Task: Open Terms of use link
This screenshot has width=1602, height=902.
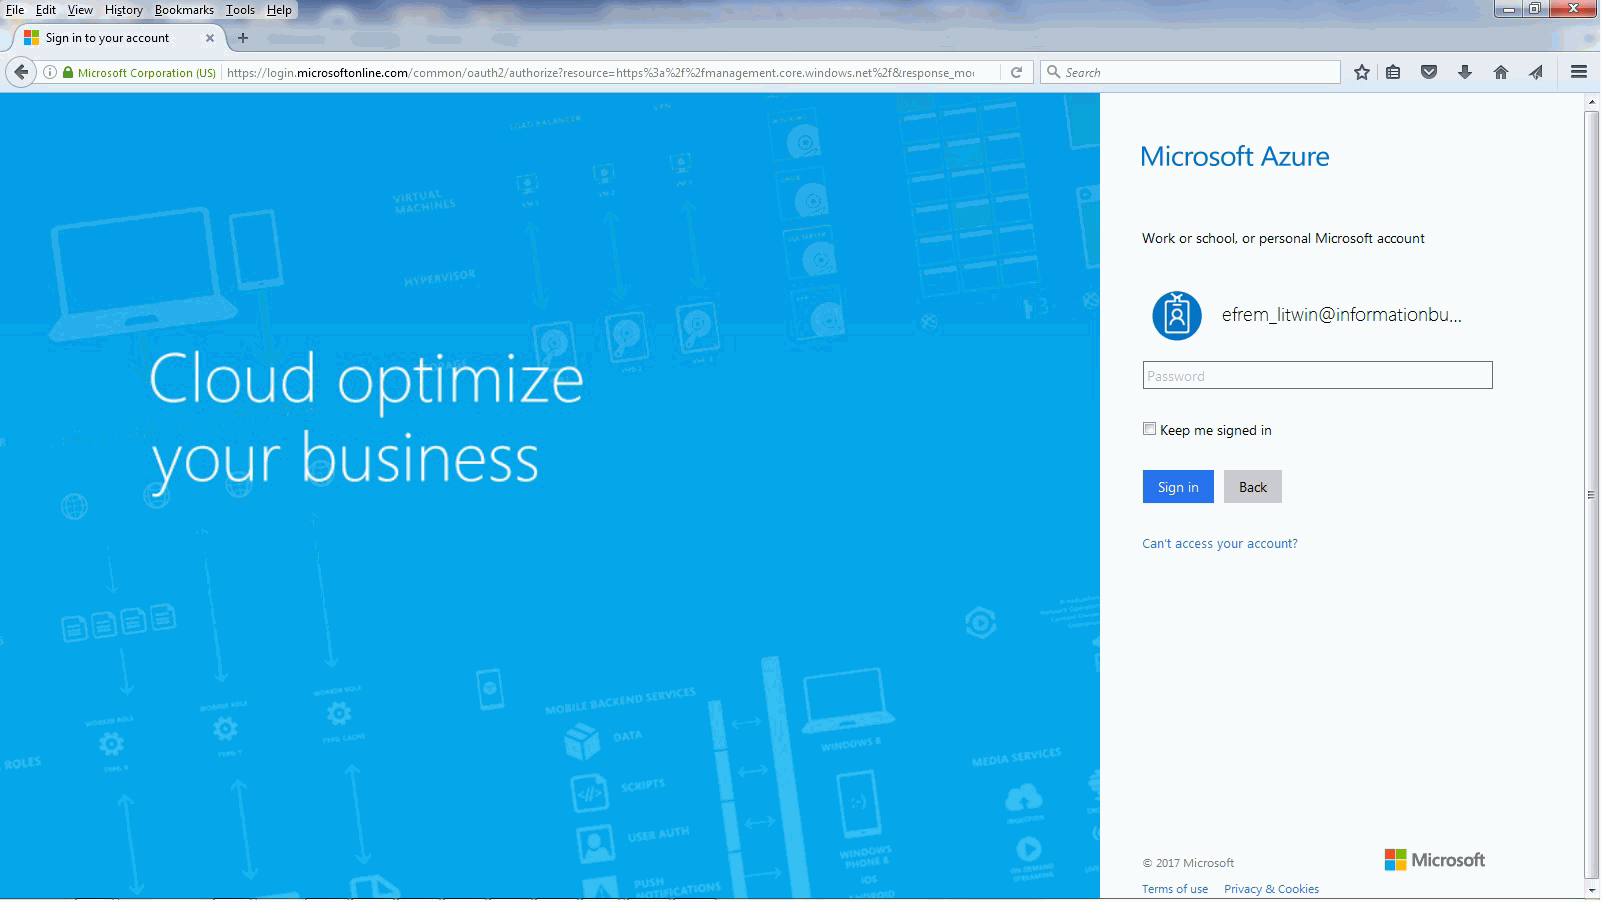Action: 1175,889
